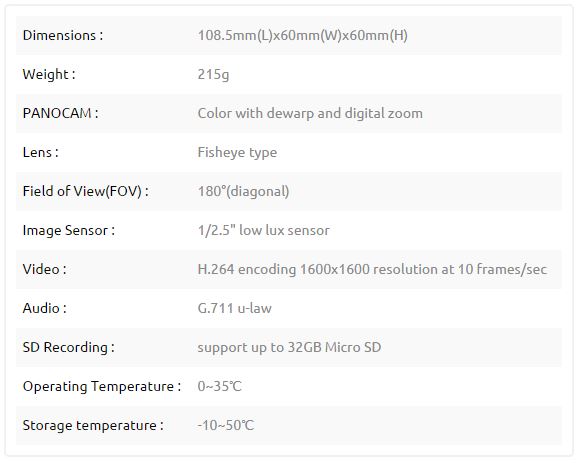The width and height of the screenshot is (578, 463).
Task: Select the 1/2.5" low lux sensor text
Action: [264, 230]
